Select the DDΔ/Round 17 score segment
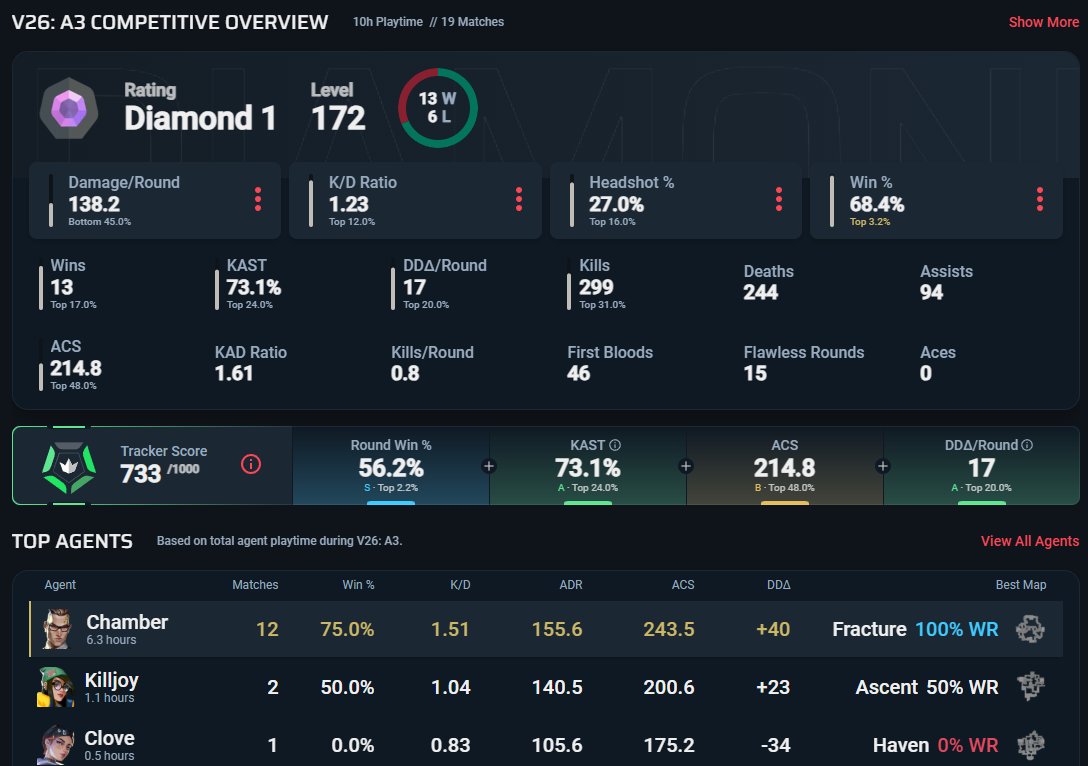 tap(981, 466)
